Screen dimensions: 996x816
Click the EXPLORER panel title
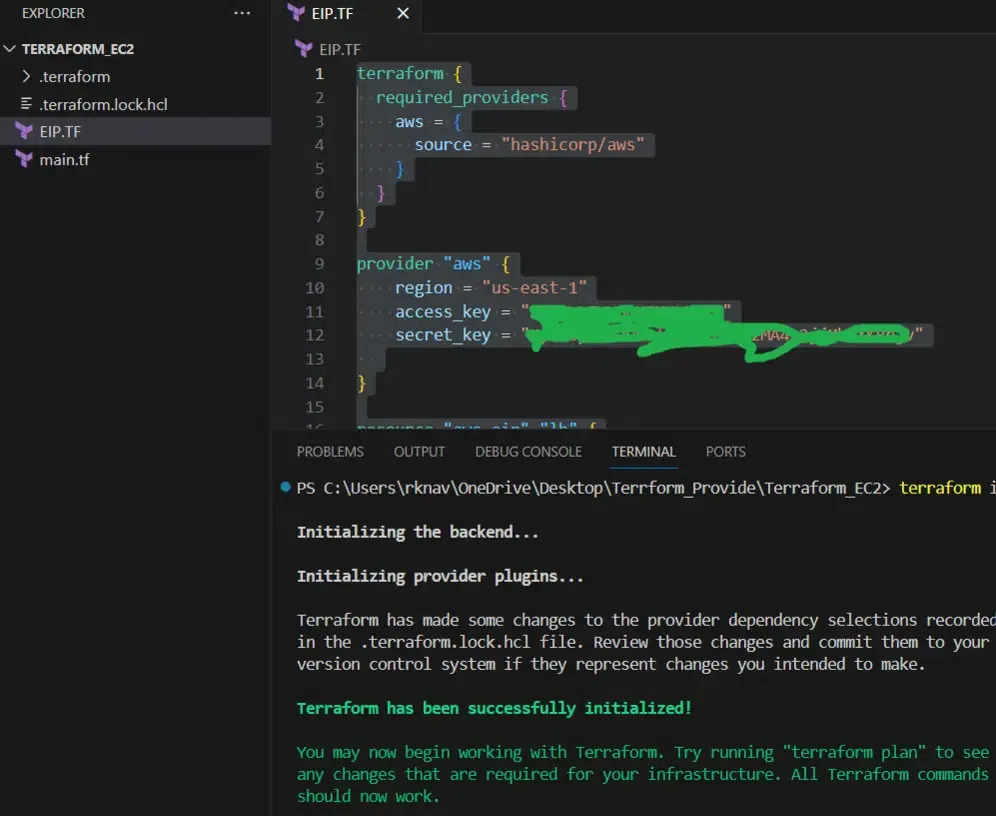(53, 13)
